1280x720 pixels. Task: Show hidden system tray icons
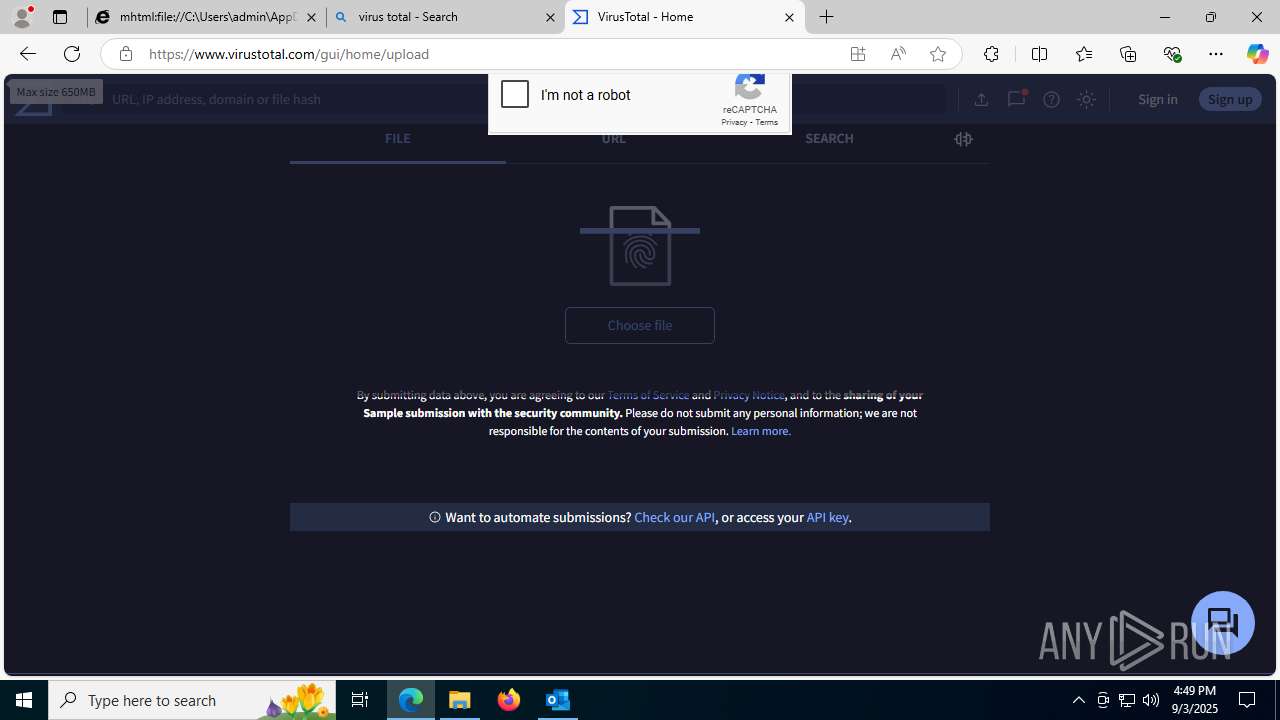click(1079, 700)
